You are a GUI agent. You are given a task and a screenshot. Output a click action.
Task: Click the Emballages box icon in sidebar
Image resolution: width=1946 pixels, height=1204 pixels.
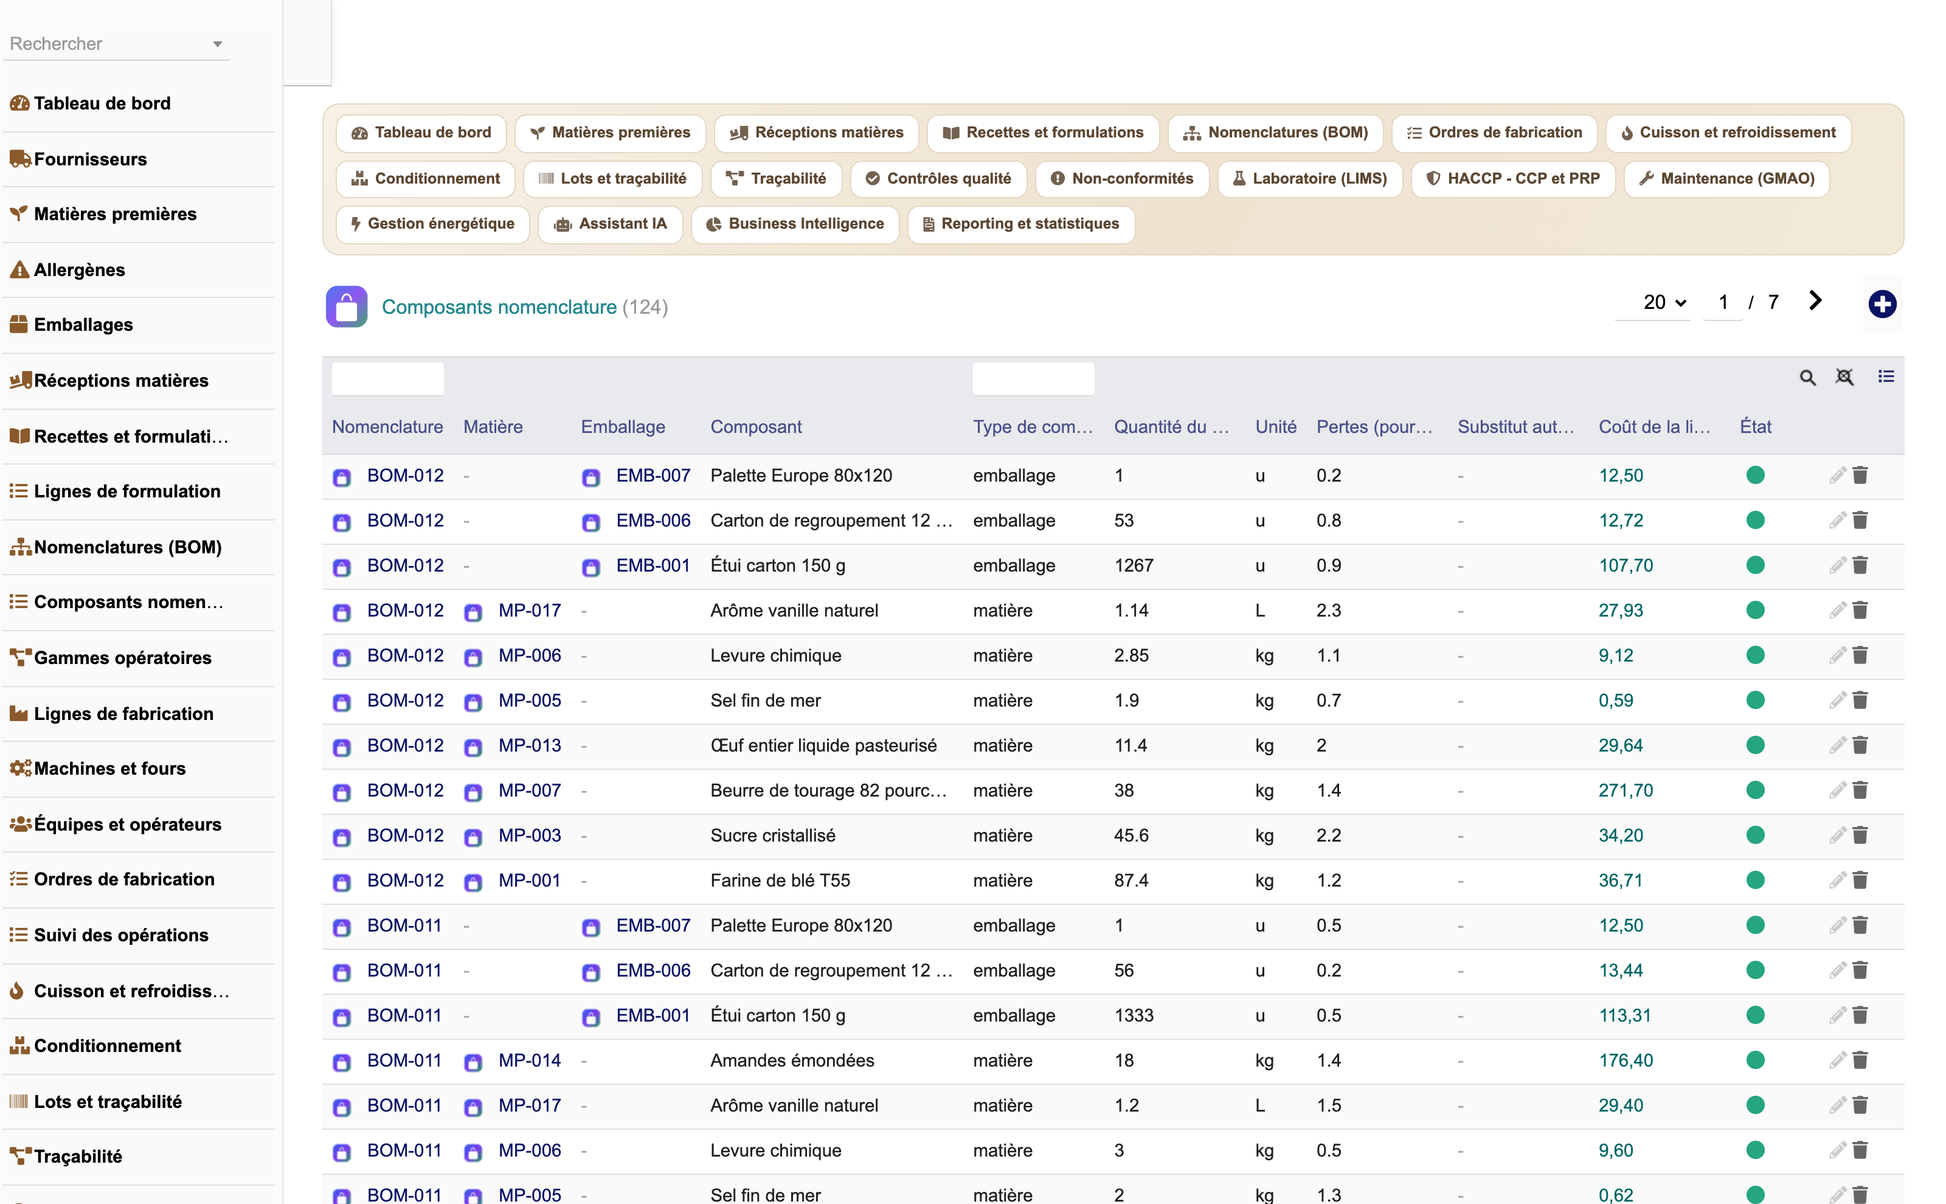tap(19, 324)
